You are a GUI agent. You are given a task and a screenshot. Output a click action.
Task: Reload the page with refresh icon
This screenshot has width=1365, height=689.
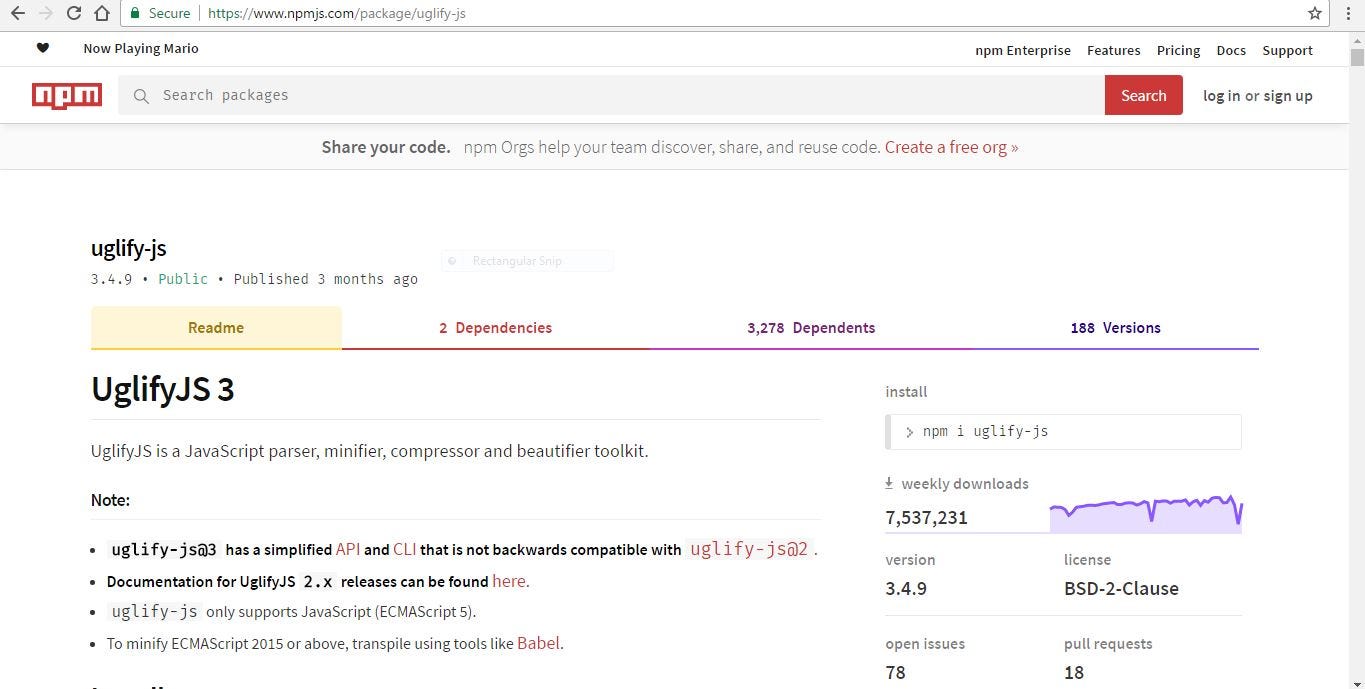point(73,13)
